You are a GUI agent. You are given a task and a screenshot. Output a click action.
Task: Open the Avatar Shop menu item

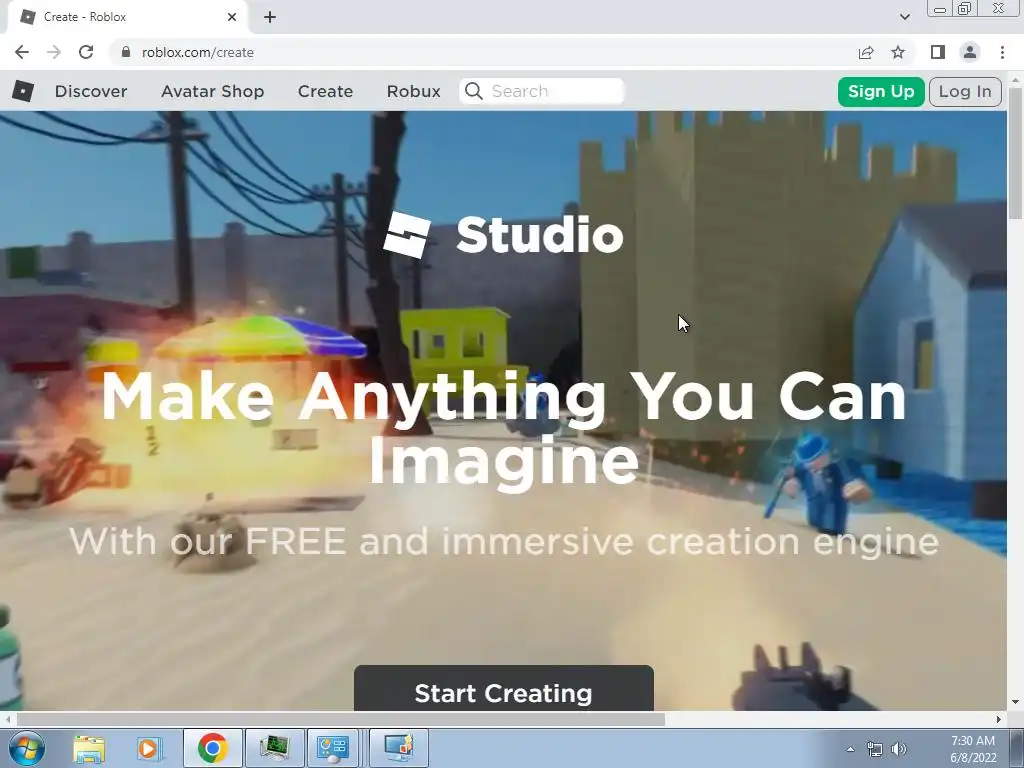click(x=213, y=91)
